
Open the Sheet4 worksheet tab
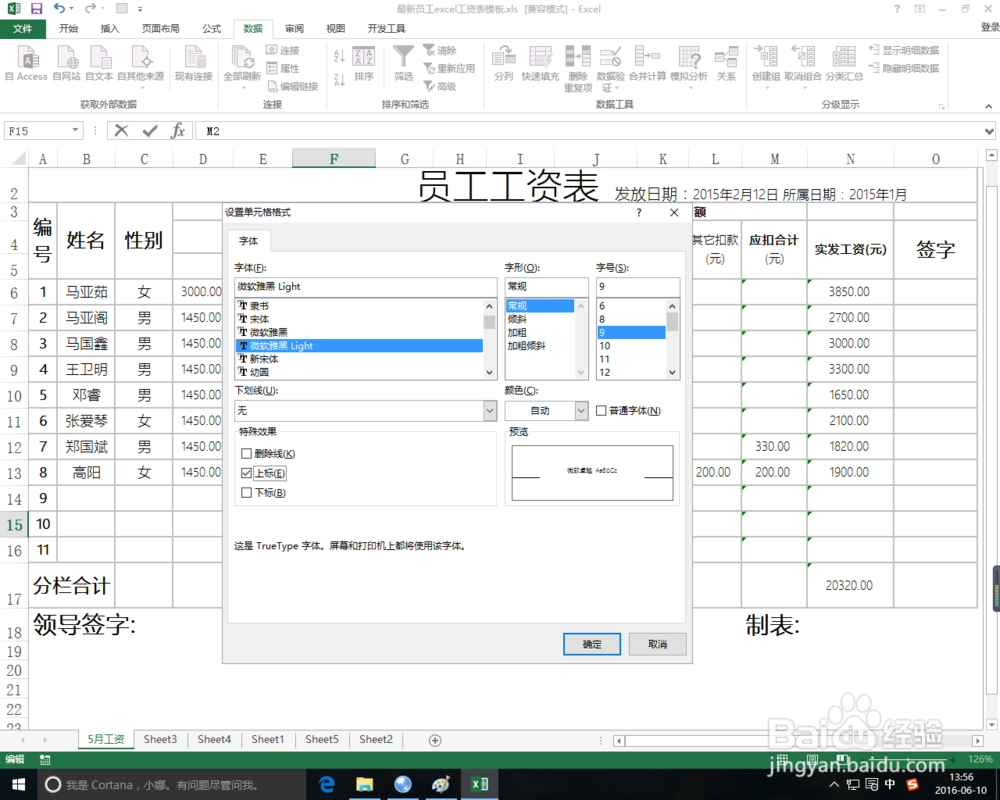pos(213,739)
